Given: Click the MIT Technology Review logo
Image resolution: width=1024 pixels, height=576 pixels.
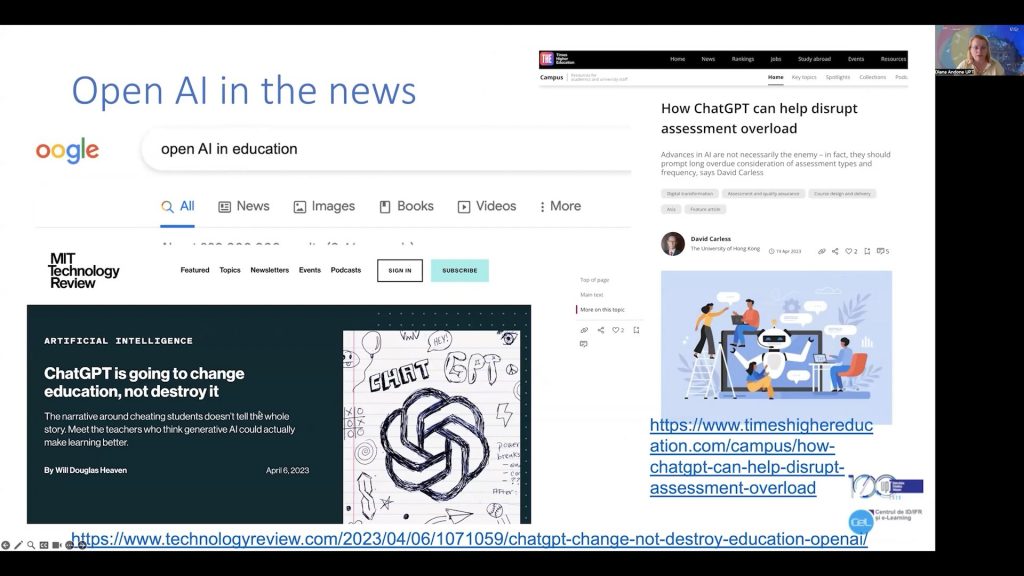Looking at the screenshot, I should (x=84, y=270).
